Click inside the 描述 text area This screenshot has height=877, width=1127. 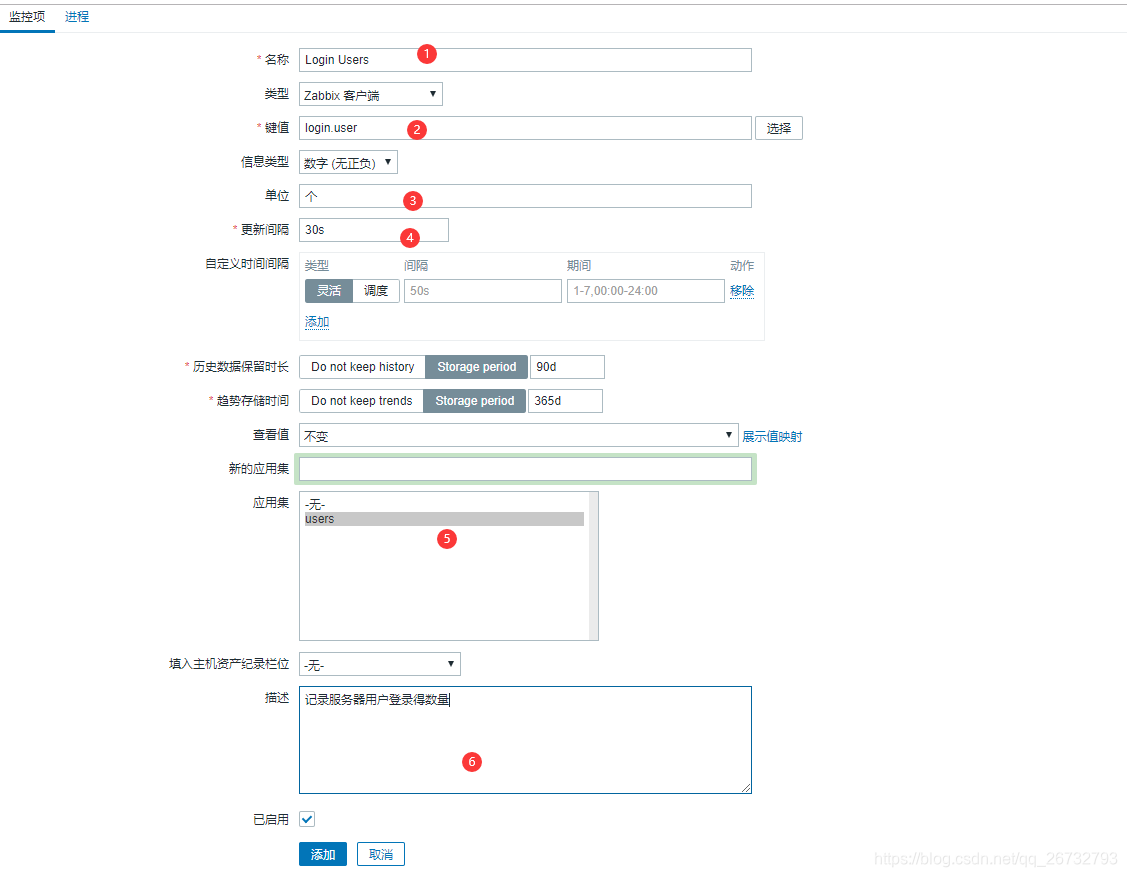(x=525, y=740)
